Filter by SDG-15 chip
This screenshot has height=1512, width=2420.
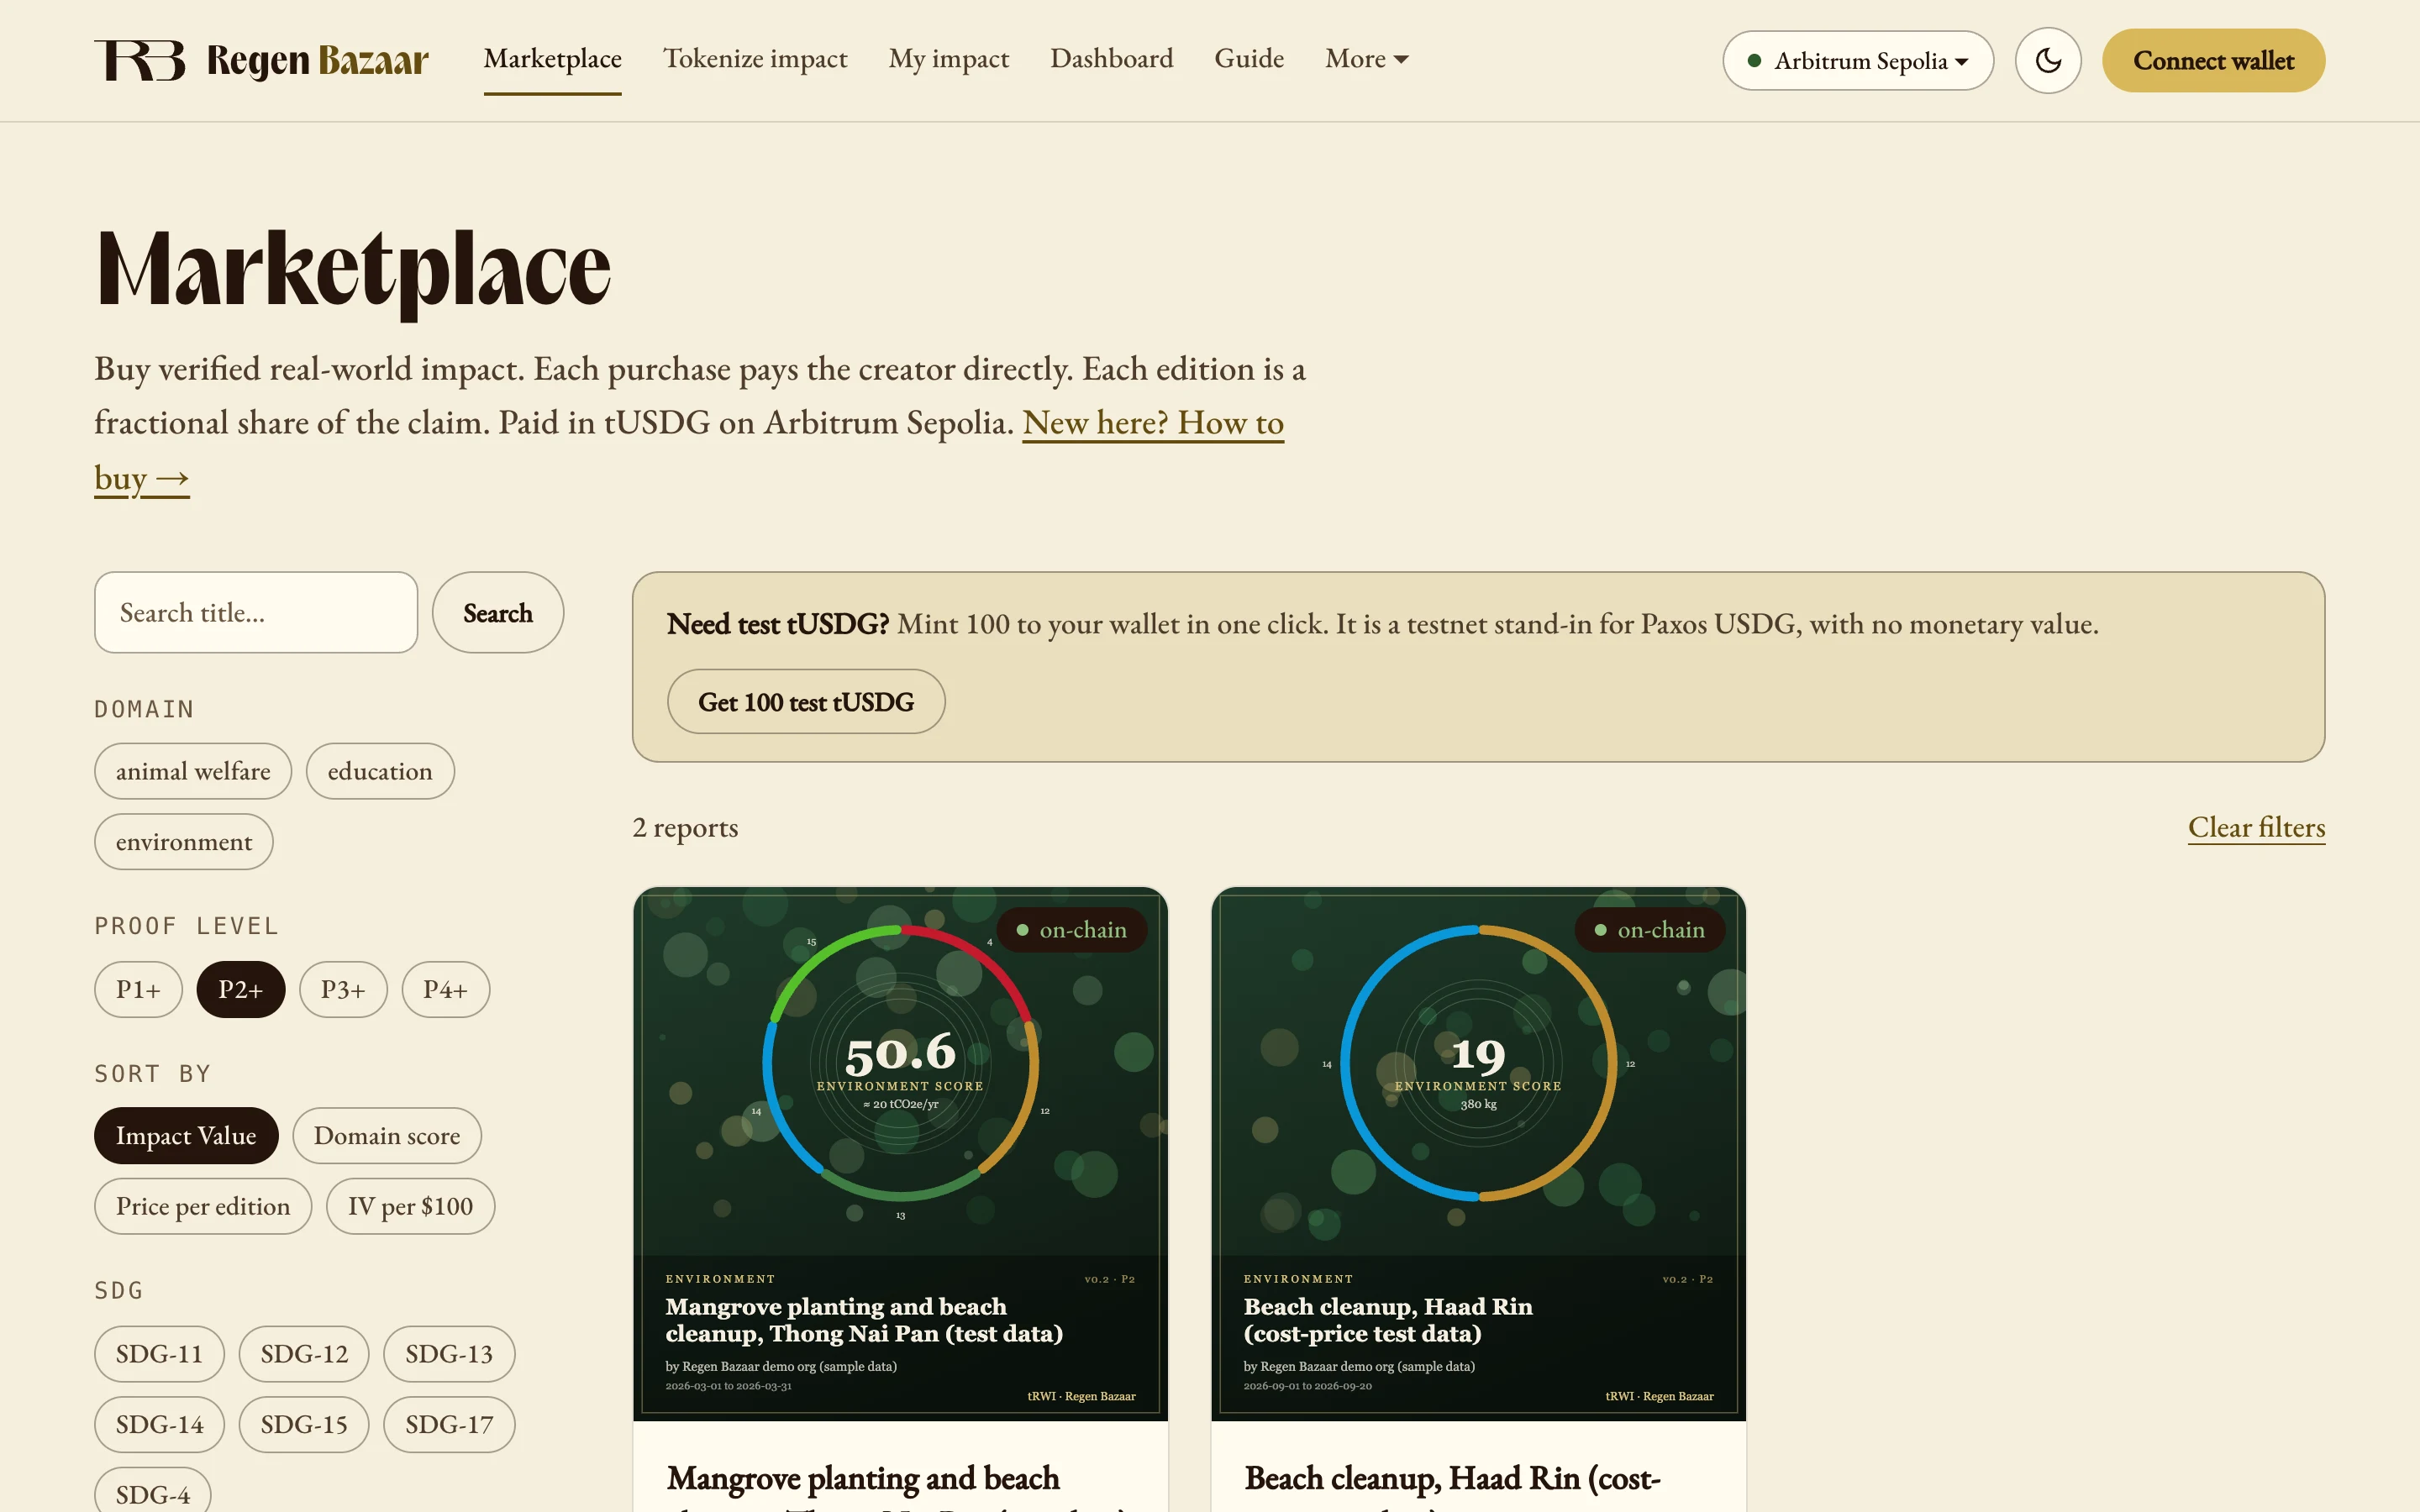[304, 1425]
